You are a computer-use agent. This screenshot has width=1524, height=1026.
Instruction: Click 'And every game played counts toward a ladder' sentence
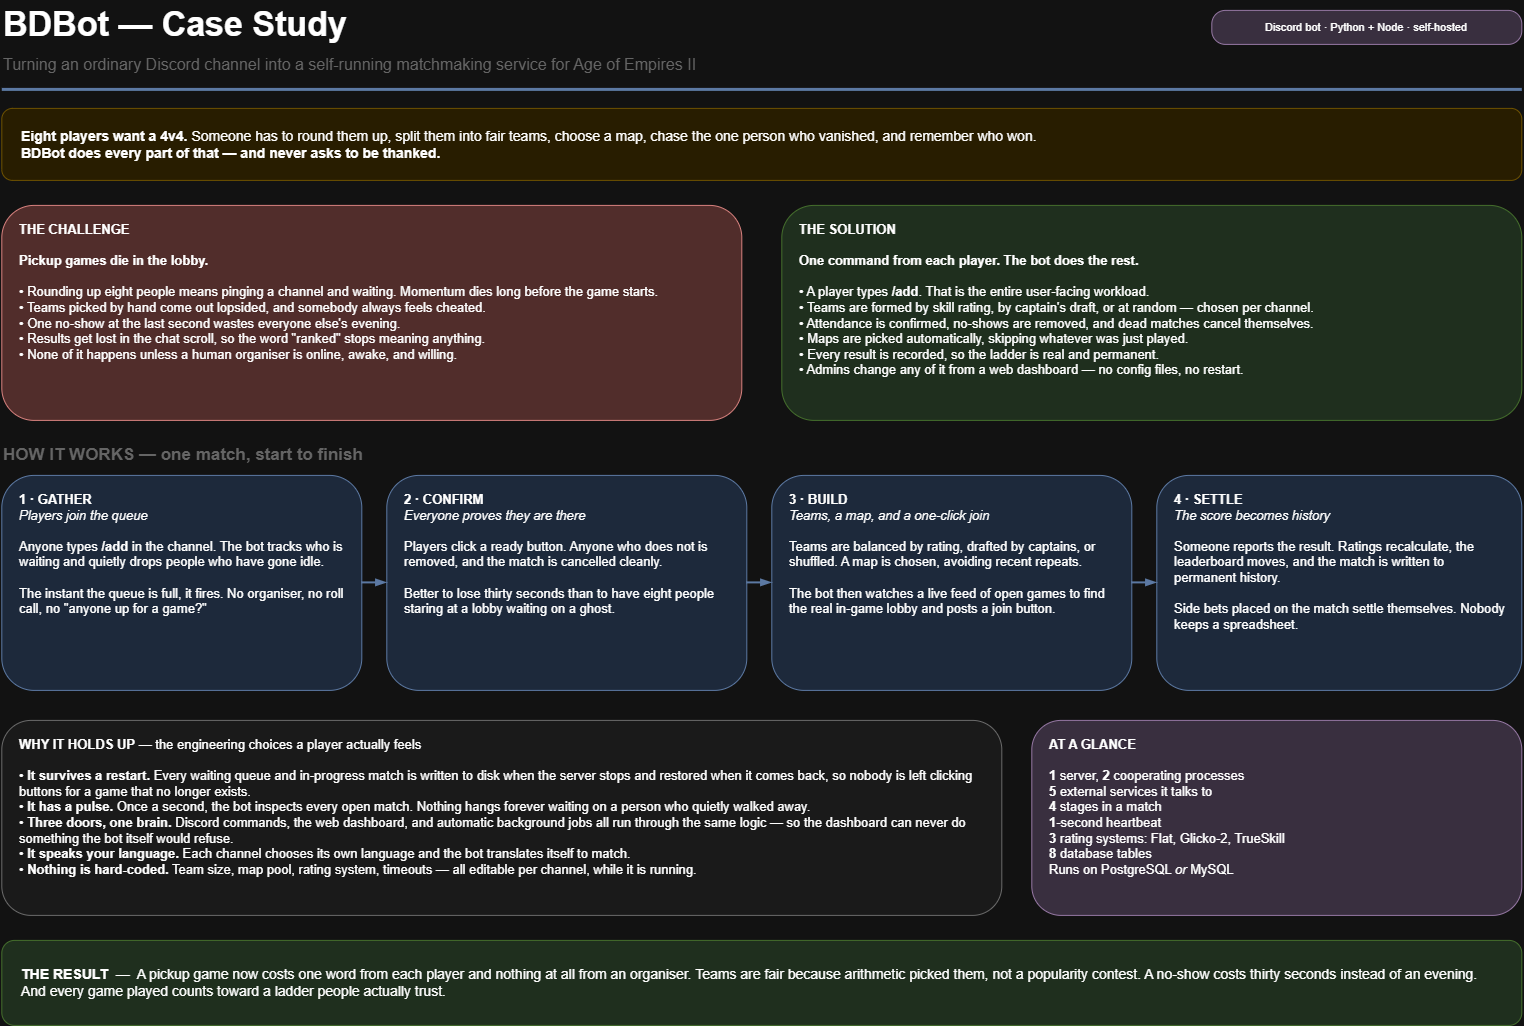pyautogui.click(x=233, y=991)
